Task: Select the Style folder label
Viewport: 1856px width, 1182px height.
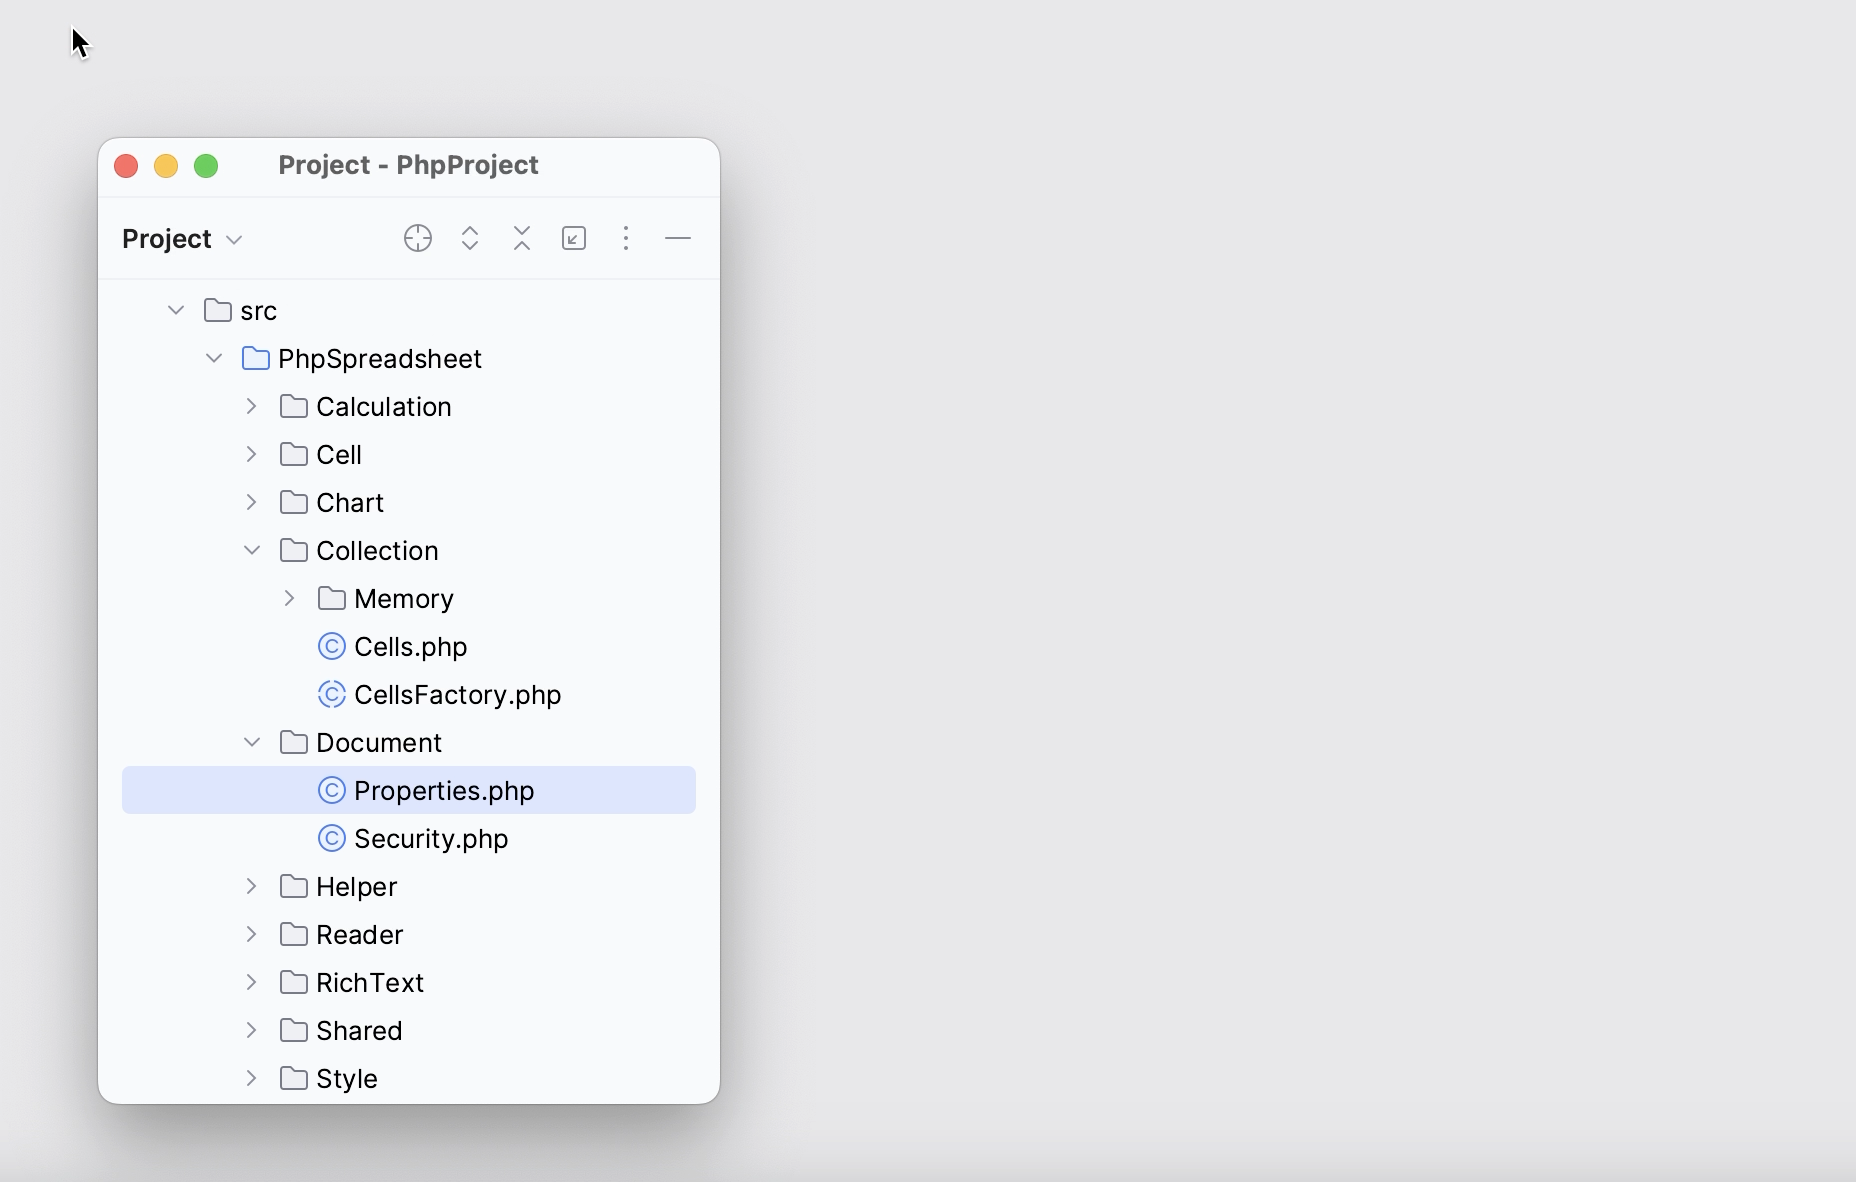Action: tap(347, 1079)
